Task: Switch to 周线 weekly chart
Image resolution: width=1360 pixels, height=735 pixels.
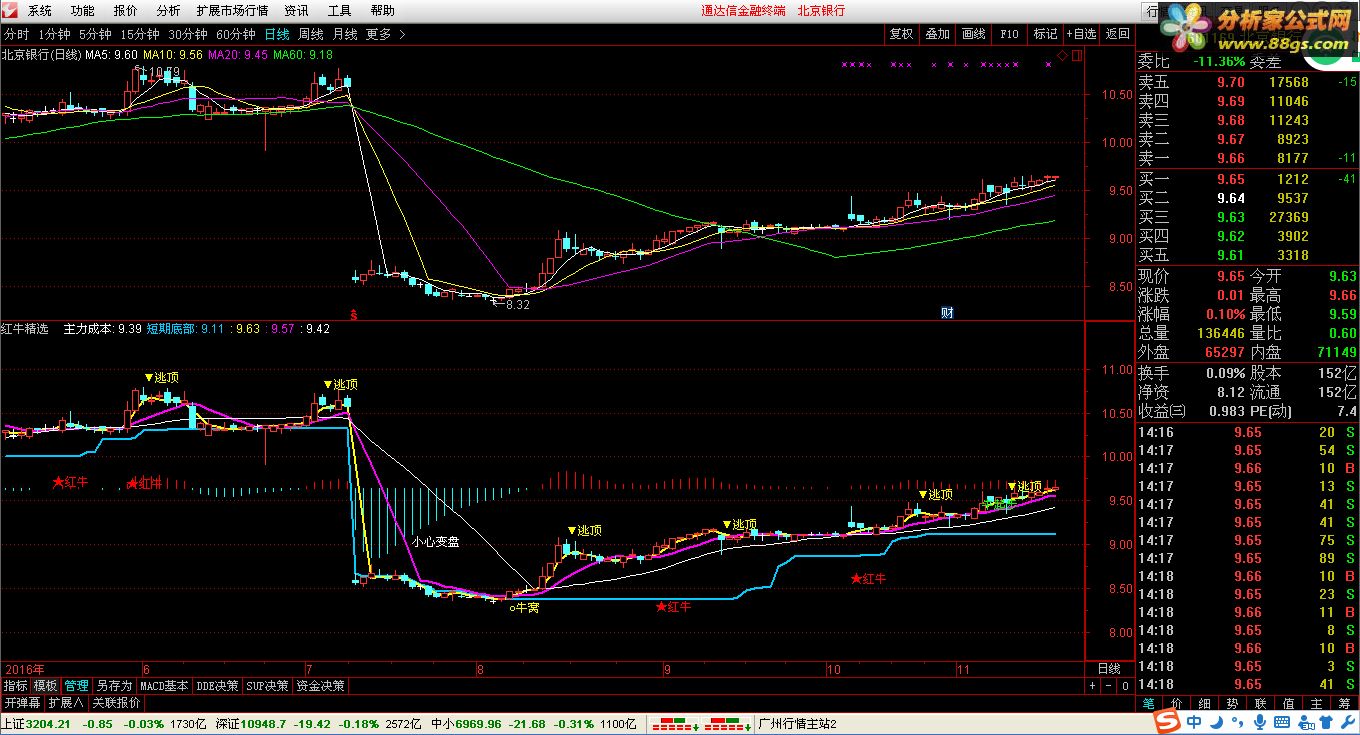Action: tap(311, 34)
